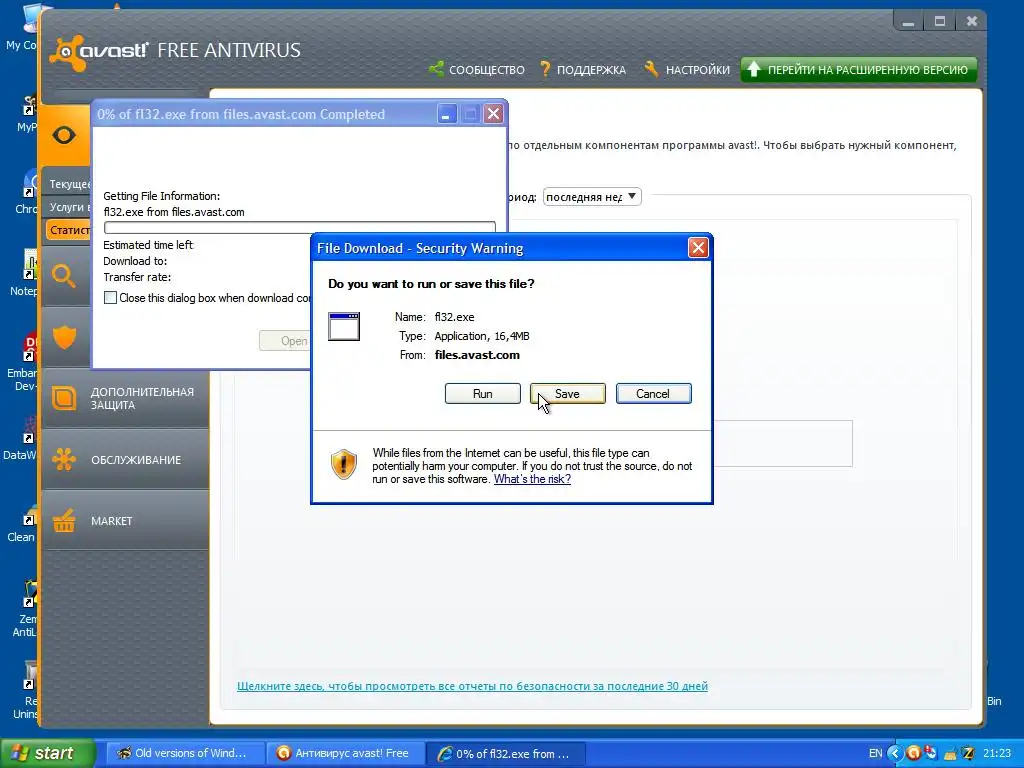Expand hidden tray icons arrow

coord(895,754)
